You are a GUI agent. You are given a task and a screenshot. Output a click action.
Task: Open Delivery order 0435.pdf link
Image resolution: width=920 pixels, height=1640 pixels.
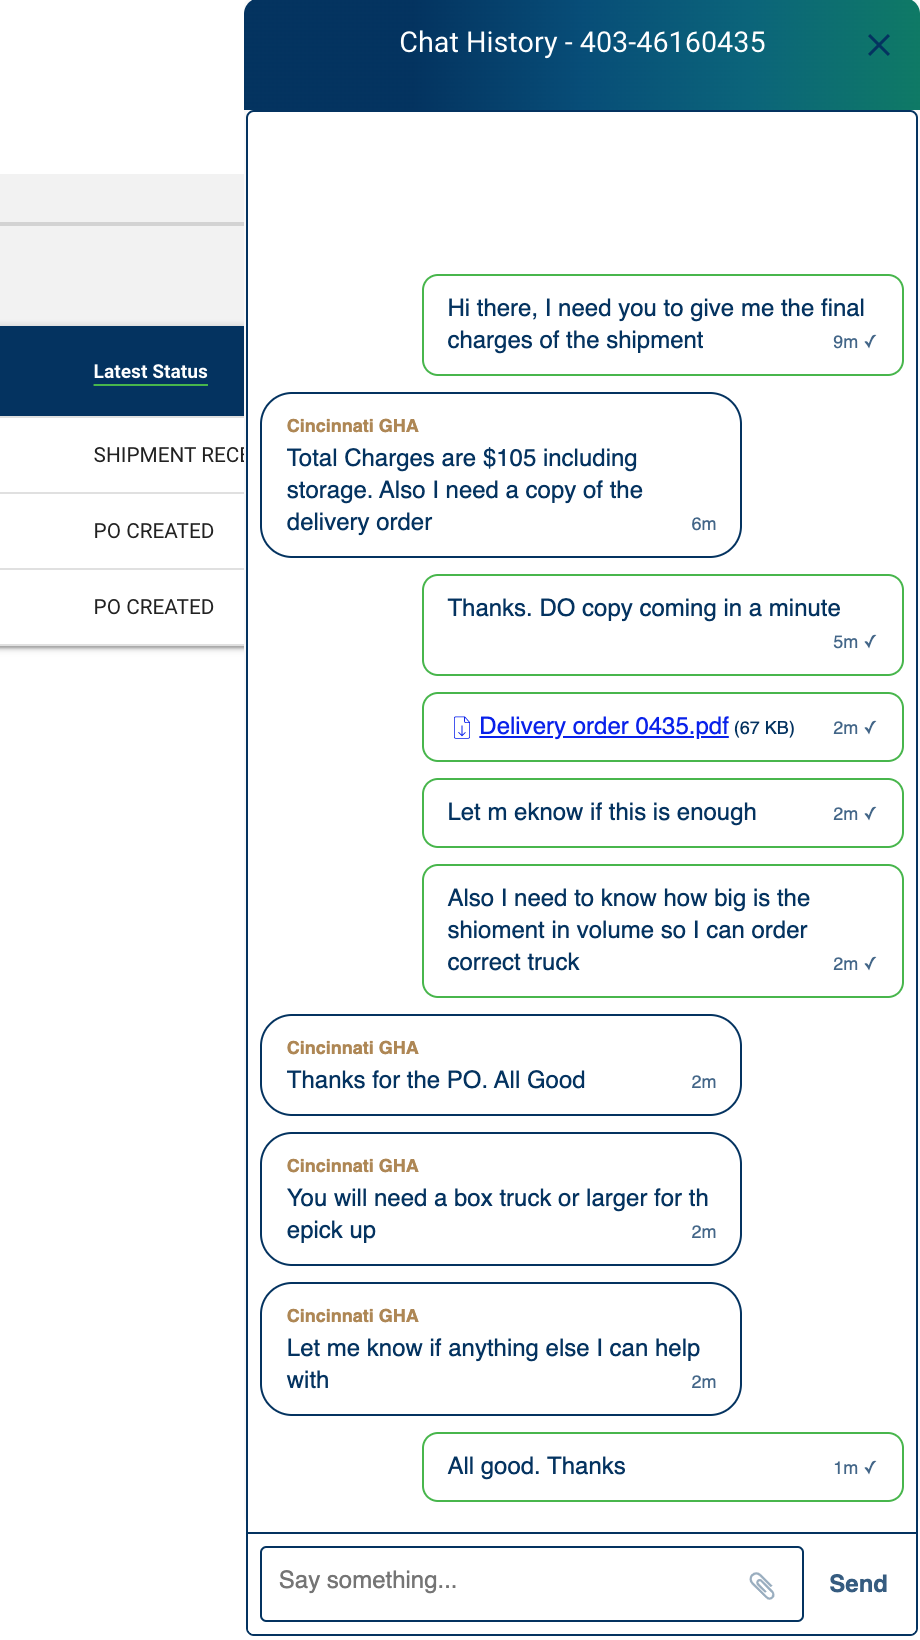click(x=604, y=726)
